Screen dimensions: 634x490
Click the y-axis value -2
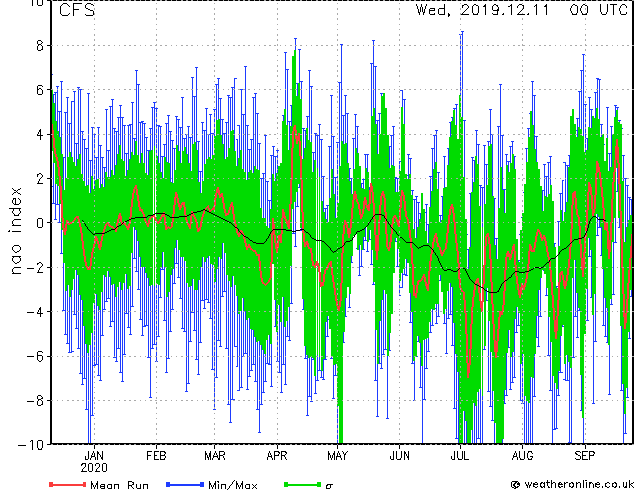(35, 267)
